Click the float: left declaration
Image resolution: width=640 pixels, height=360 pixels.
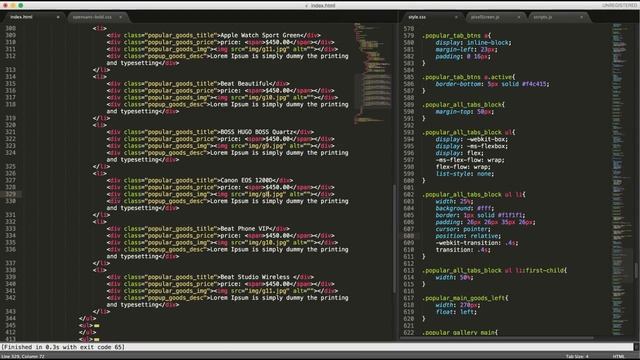(456, 312)
